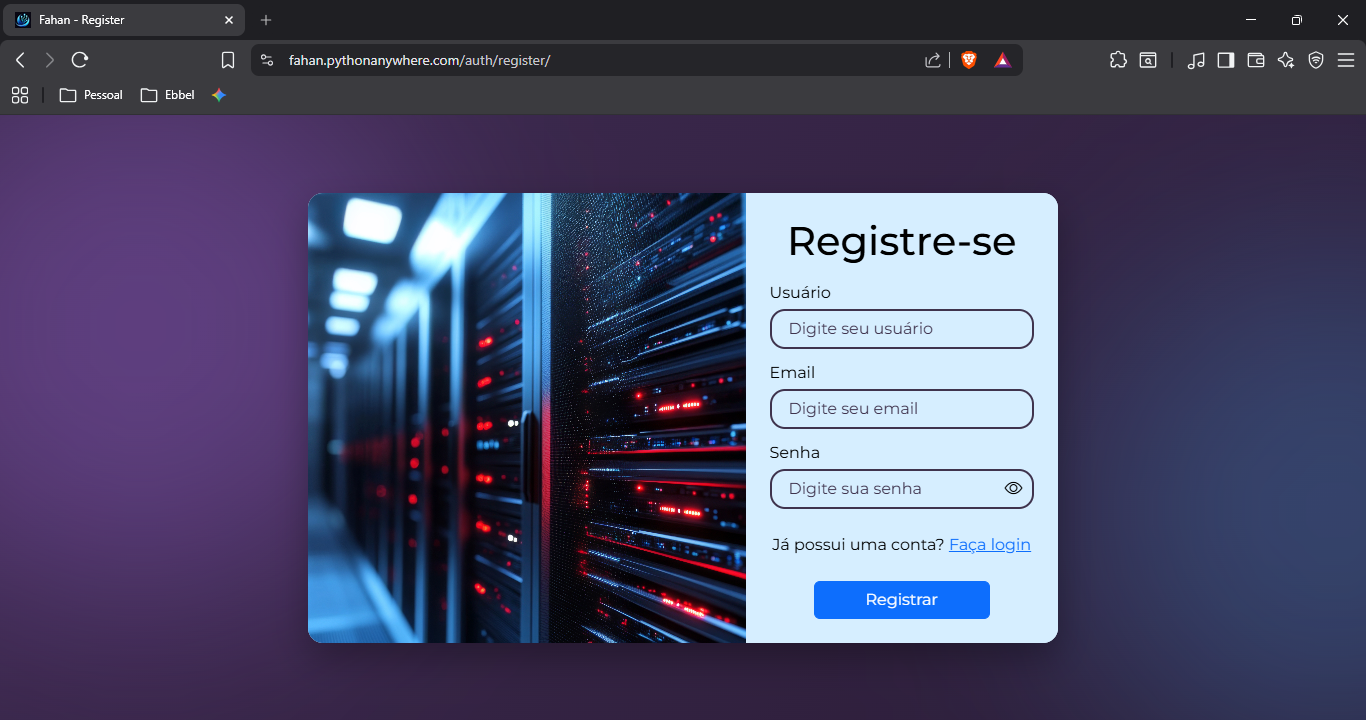Screen dimensions: 1366x720
Task: Toggle the browser sidebar panel
Action: pyautogui.click(x=1226, y=60)
